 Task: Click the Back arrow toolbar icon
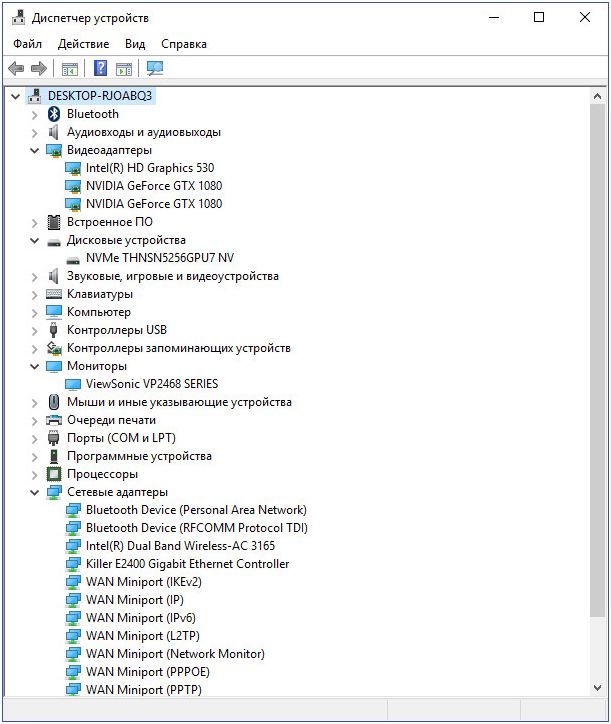(16, 69)
